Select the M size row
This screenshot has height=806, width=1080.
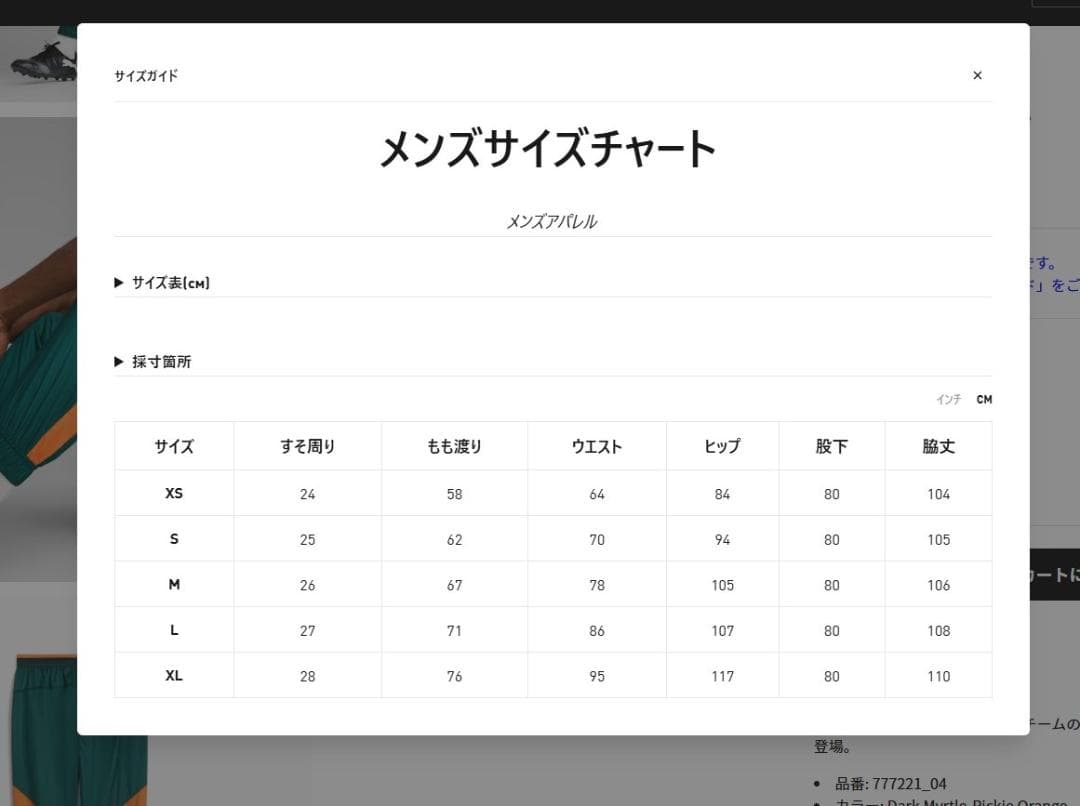click(173, 584)
